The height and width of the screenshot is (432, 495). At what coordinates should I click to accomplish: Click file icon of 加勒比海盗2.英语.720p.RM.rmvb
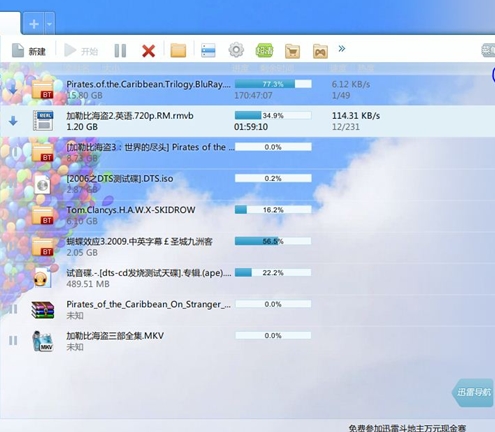[x=43, y=120]
